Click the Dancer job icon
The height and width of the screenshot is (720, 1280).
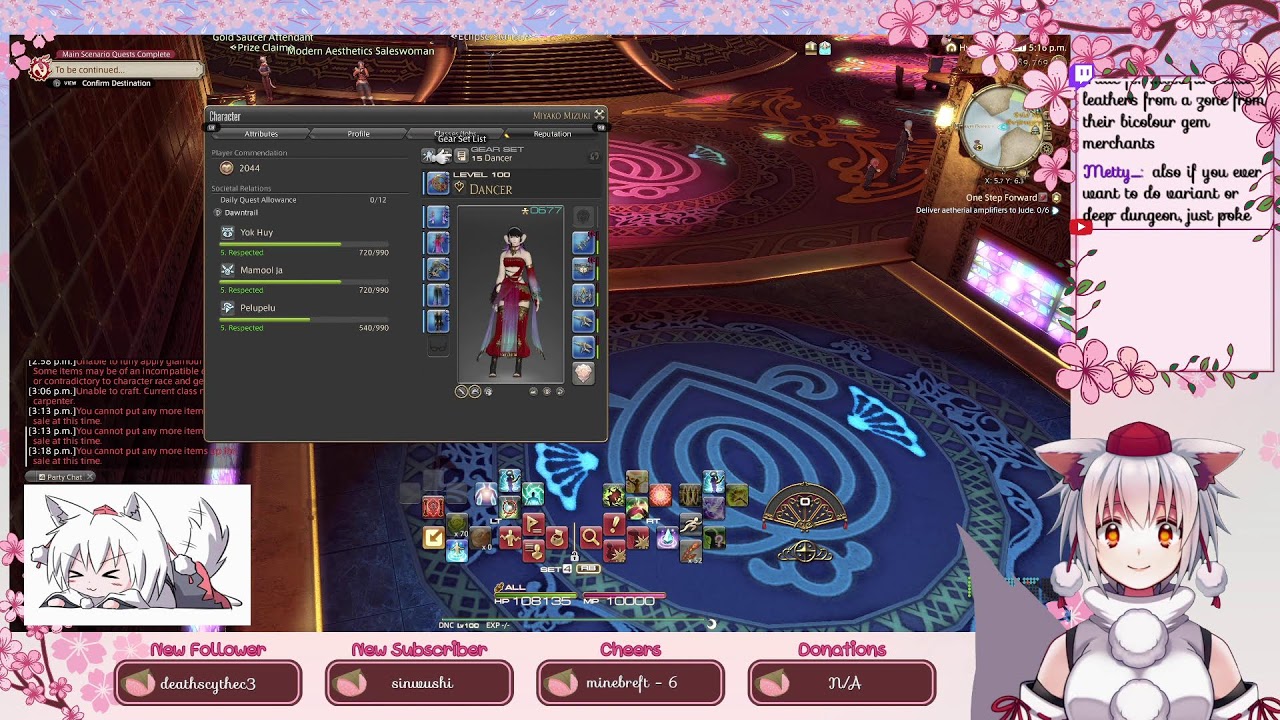point(459,187)
